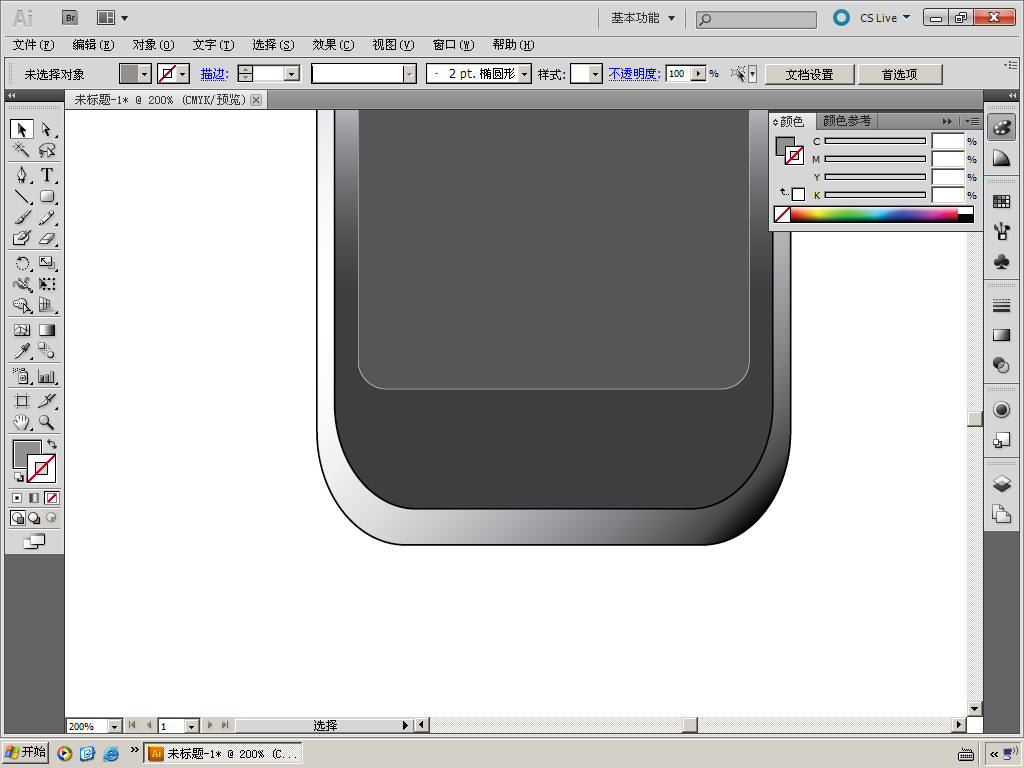Activate the Zoom magnifier tool
Viewport: 1024px width, 768px height.
pos(46,423)
